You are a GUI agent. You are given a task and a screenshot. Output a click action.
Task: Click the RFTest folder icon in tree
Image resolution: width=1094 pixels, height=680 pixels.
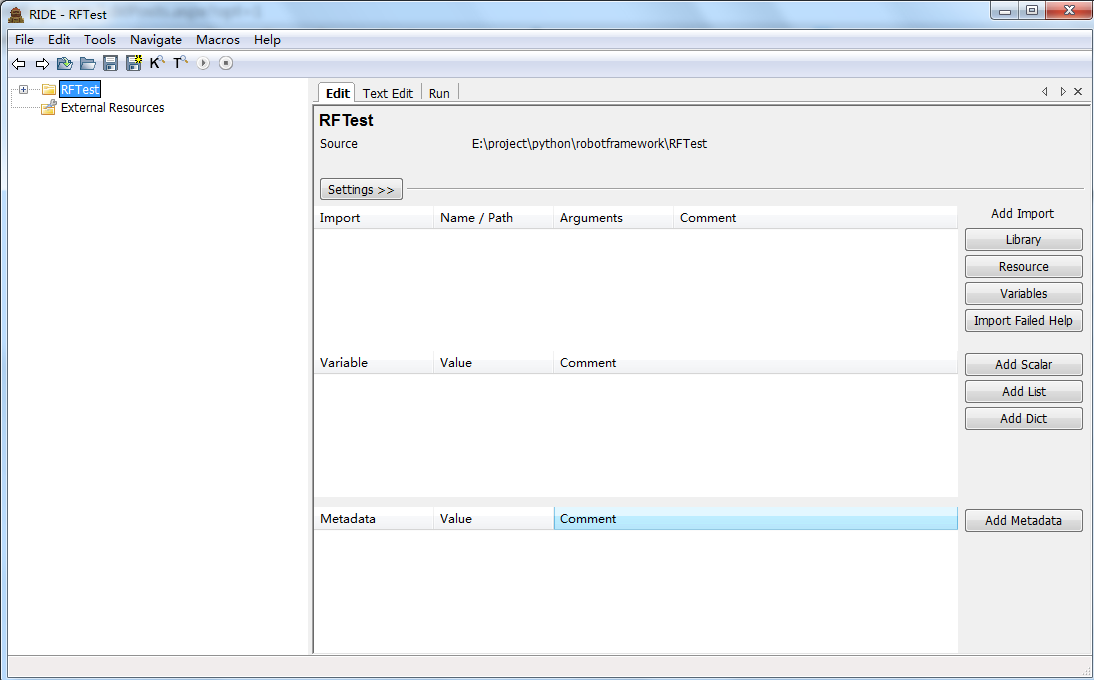[48, 89]
